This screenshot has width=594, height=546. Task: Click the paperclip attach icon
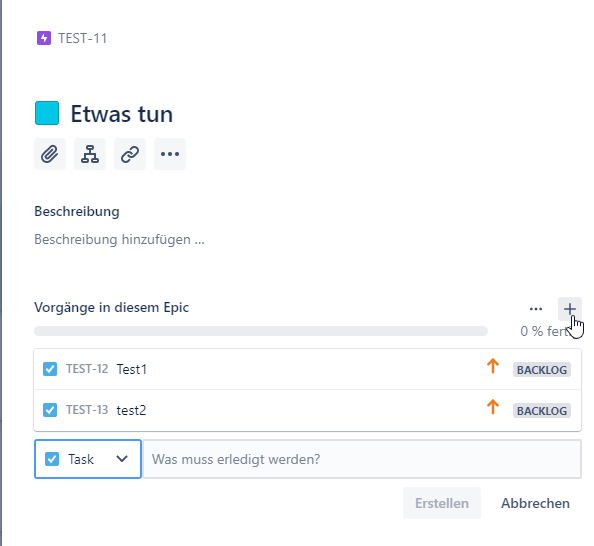coord(50,154)
